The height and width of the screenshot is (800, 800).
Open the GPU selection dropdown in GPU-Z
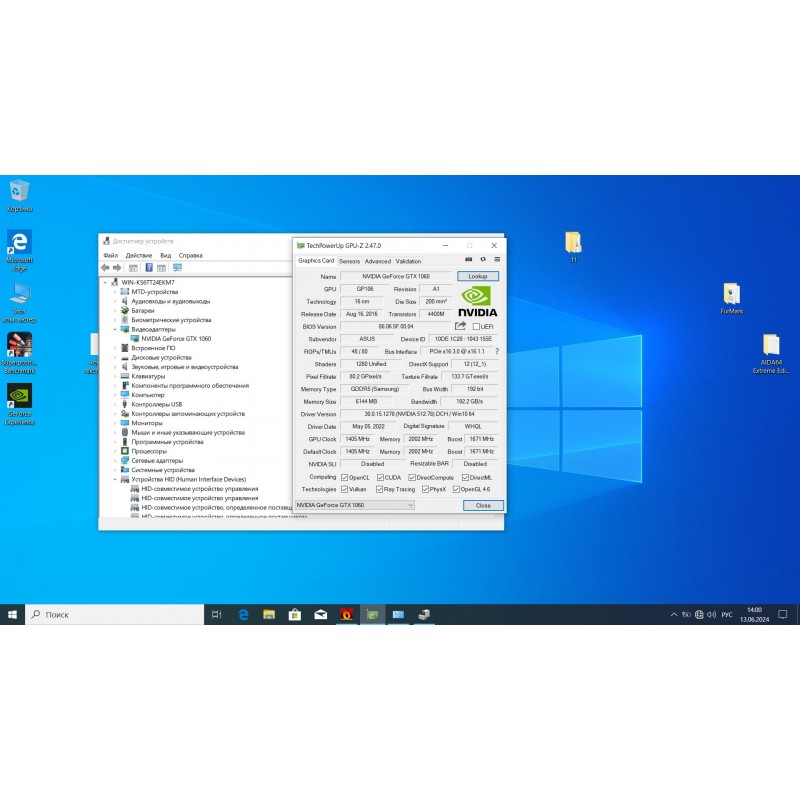pos(355,505)
